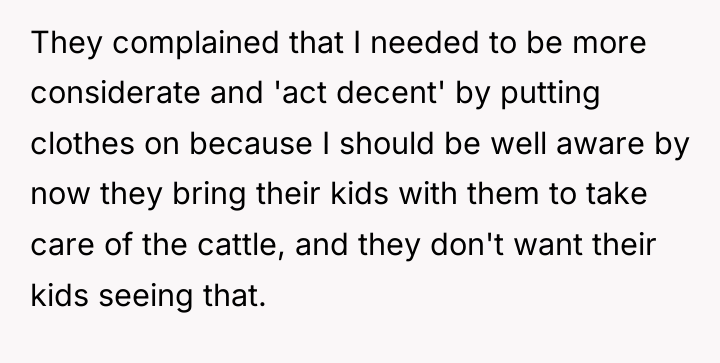This screenshot has height=363, width=720.
Task: Click the word "care"
Action: [x=62, y=246]
